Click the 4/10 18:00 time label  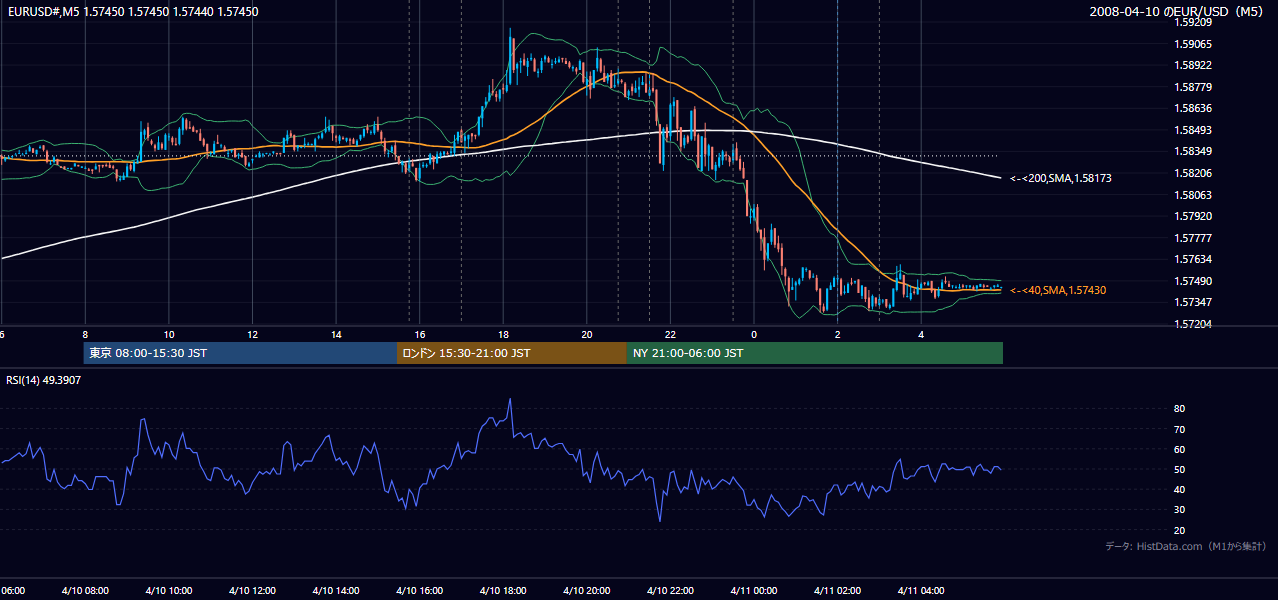[502, 590]
